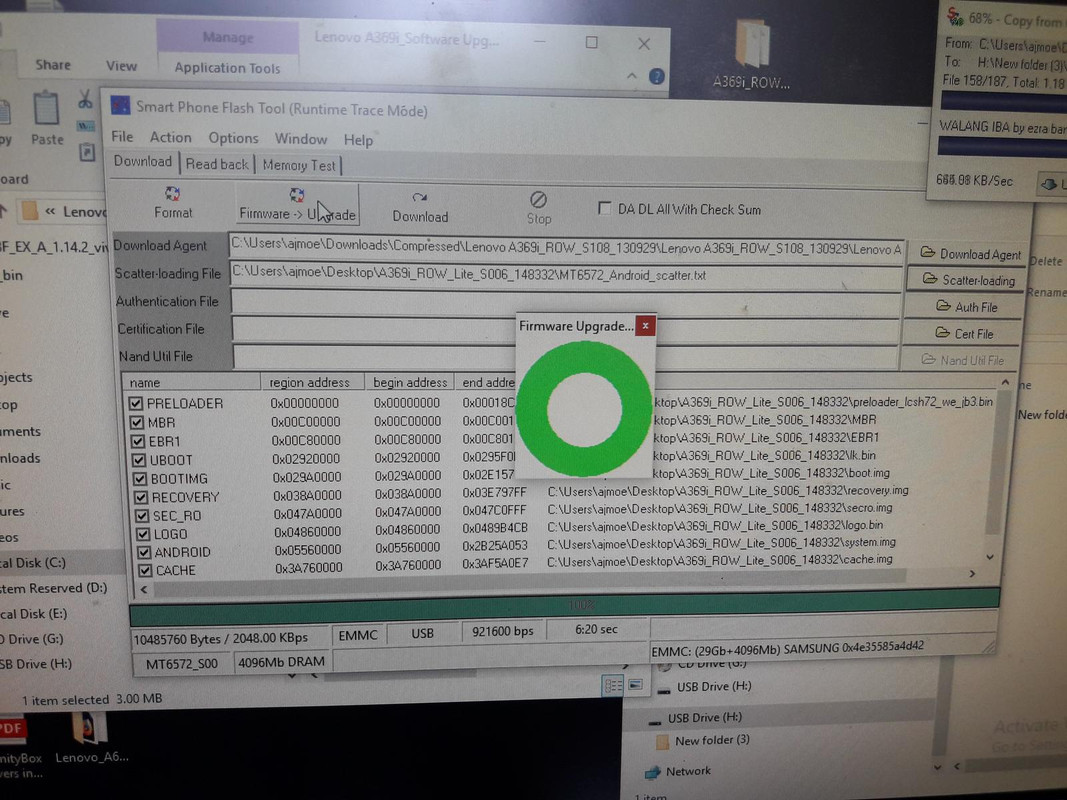Uncheck the UBOOT partition checkbox

coord(139,460)
